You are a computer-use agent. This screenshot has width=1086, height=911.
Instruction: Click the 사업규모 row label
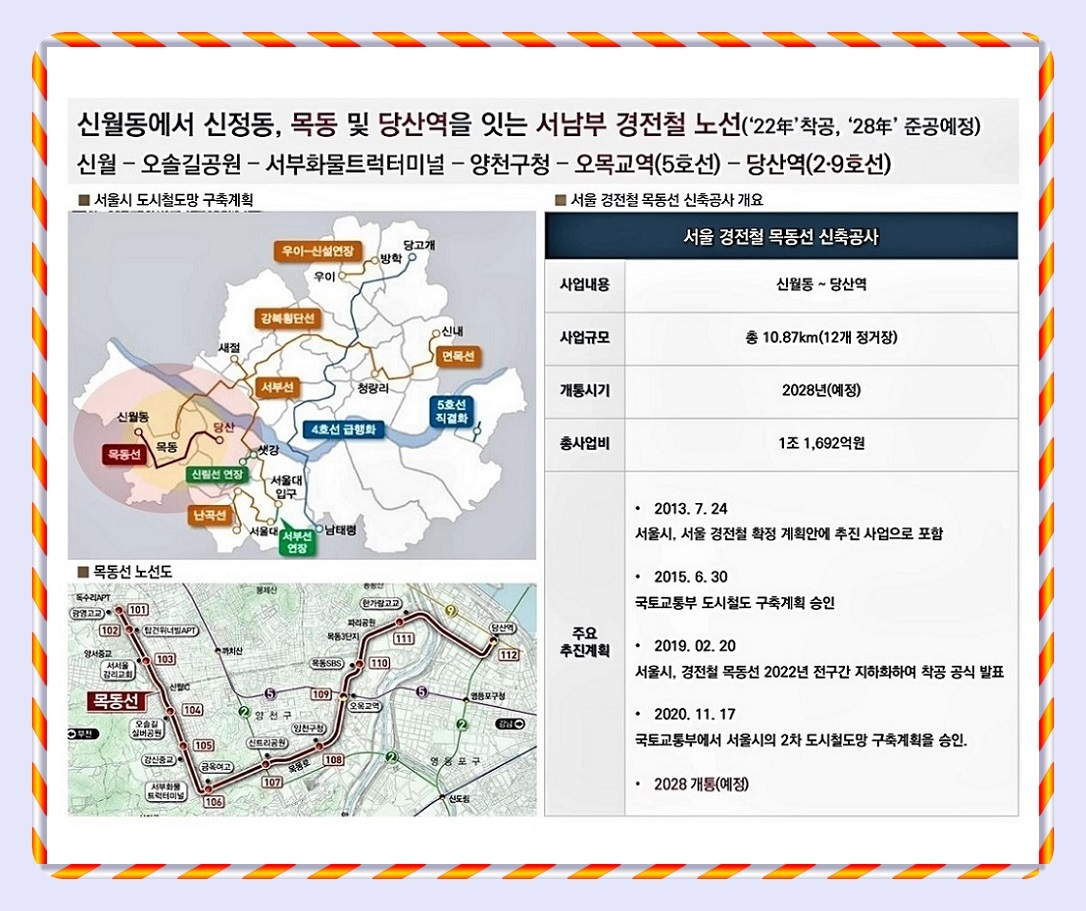click(x=585, y=337)
